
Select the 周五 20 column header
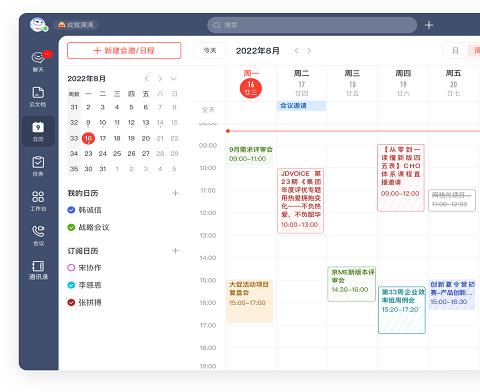453,83
